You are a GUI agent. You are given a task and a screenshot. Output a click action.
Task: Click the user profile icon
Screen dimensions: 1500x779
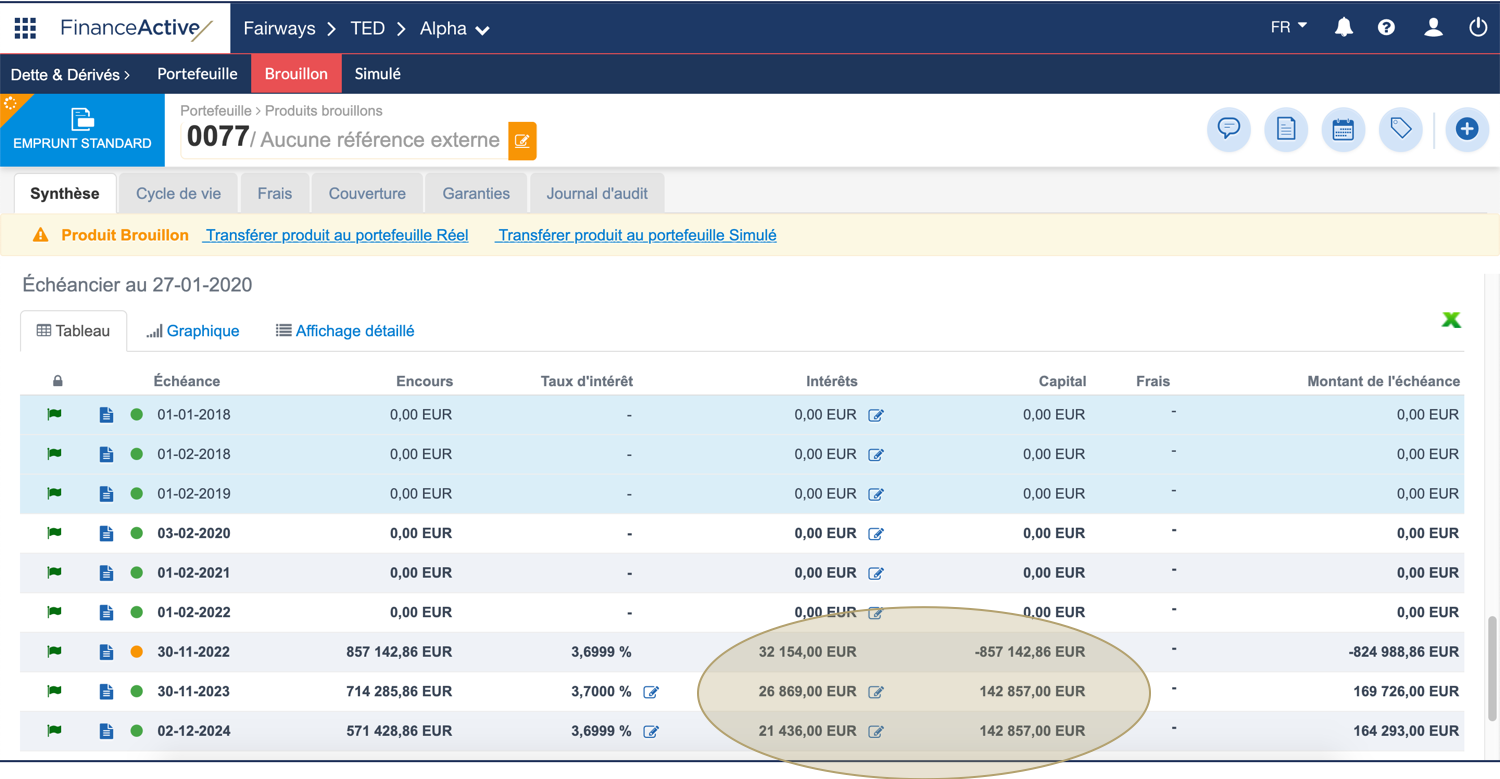point(1433,28)
